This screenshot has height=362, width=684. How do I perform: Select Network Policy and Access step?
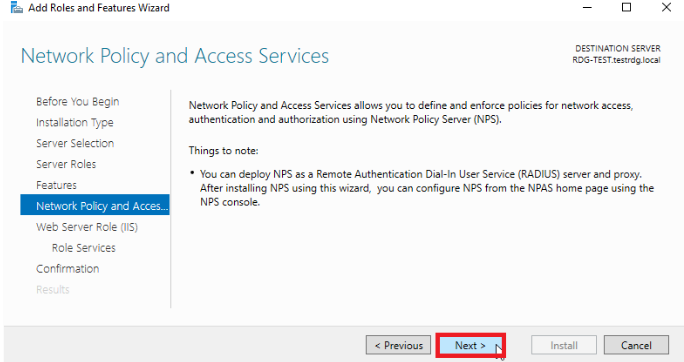point(95,205)
